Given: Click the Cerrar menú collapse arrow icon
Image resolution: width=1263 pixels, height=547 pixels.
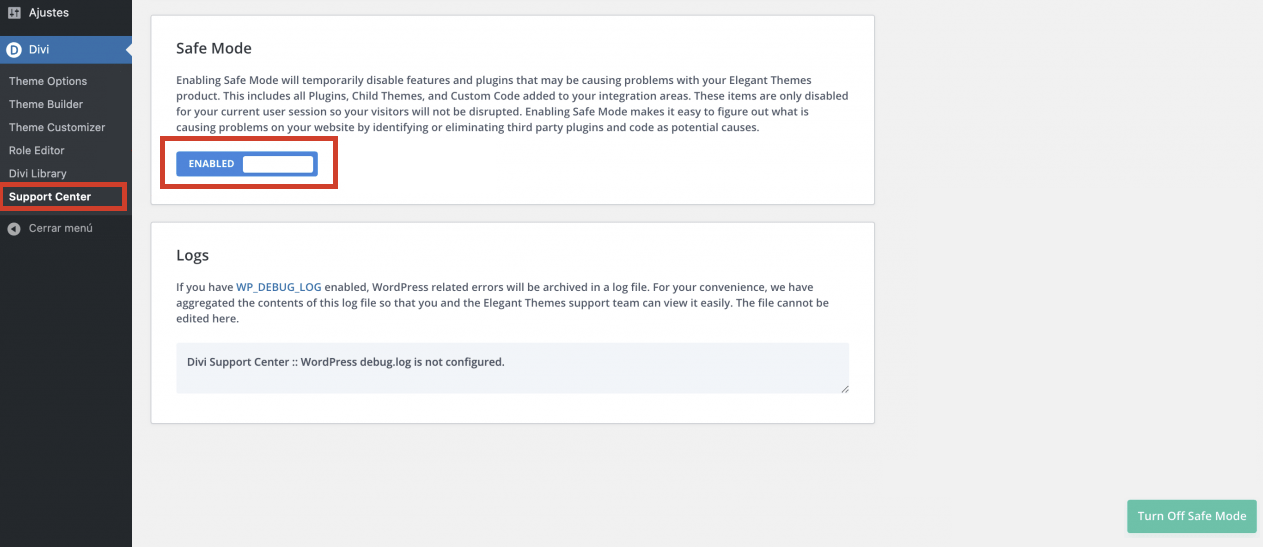Looking at the screenshot, I should point(13,228).
